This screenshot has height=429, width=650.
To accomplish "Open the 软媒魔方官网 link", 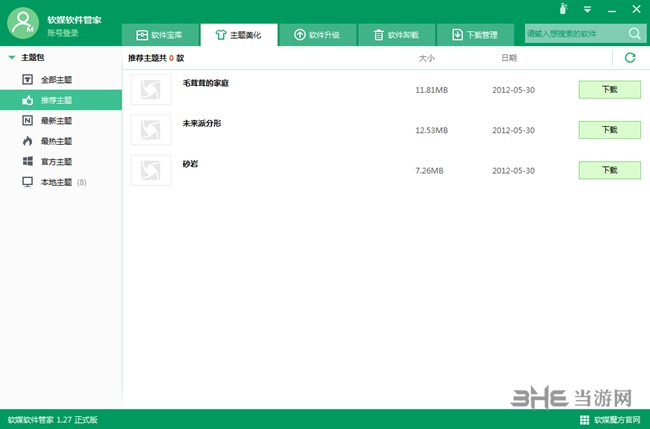I will coord(617,420).
